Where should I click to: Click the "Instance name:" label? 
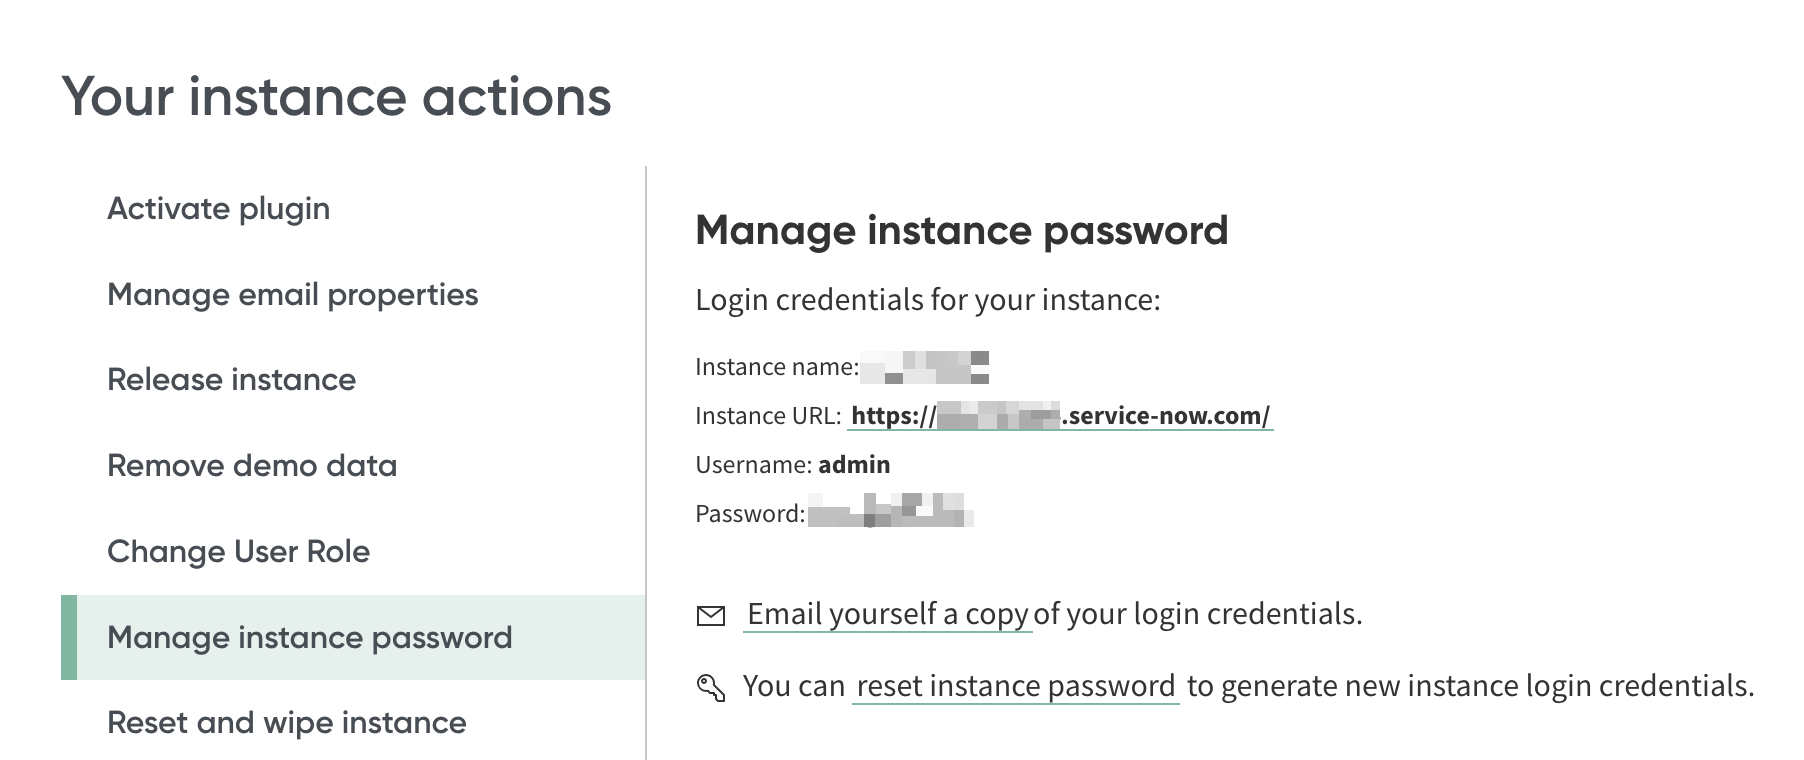coord(776,367)
